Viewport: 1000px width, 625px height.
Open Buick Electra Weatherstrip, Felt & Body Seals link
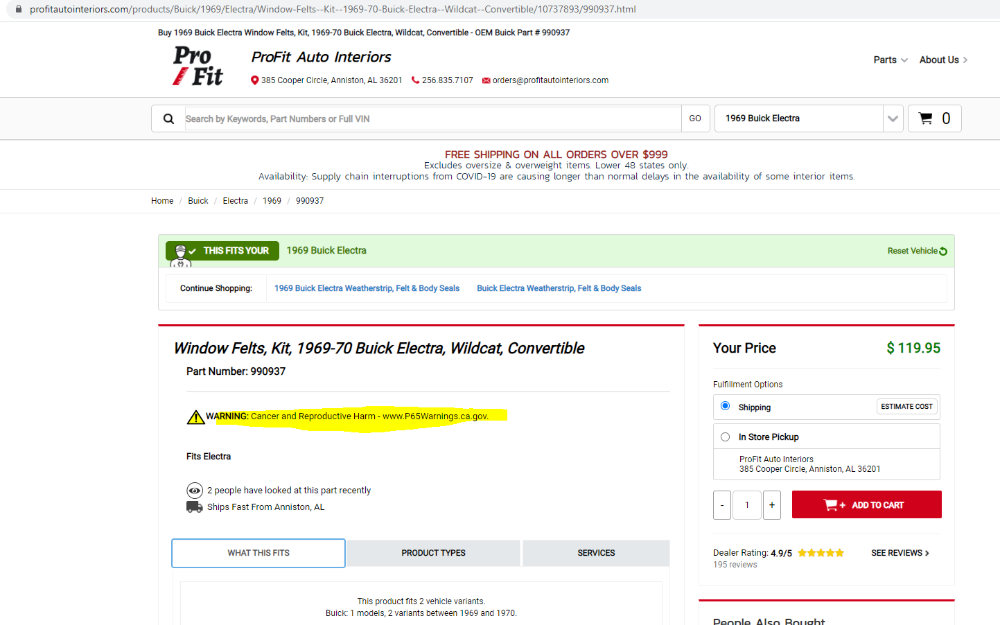tap(559, 288)
